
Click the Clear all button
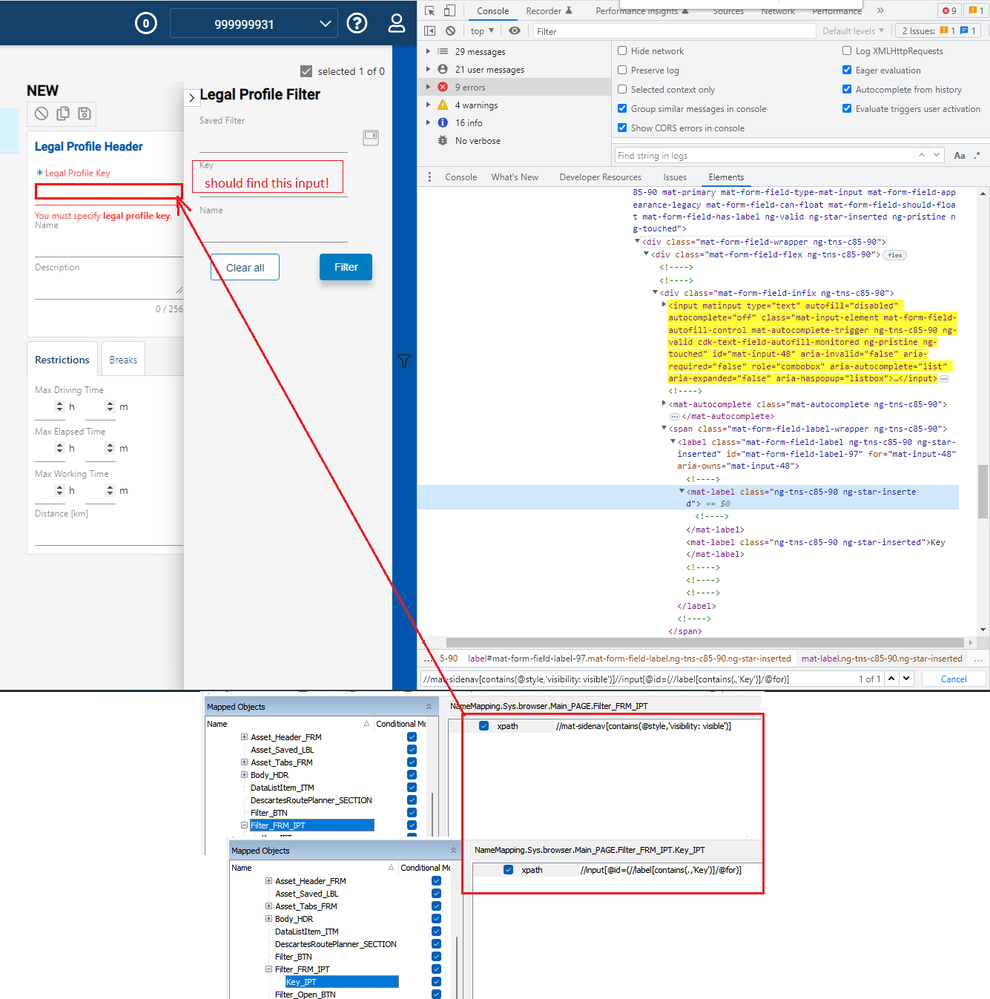245,268
